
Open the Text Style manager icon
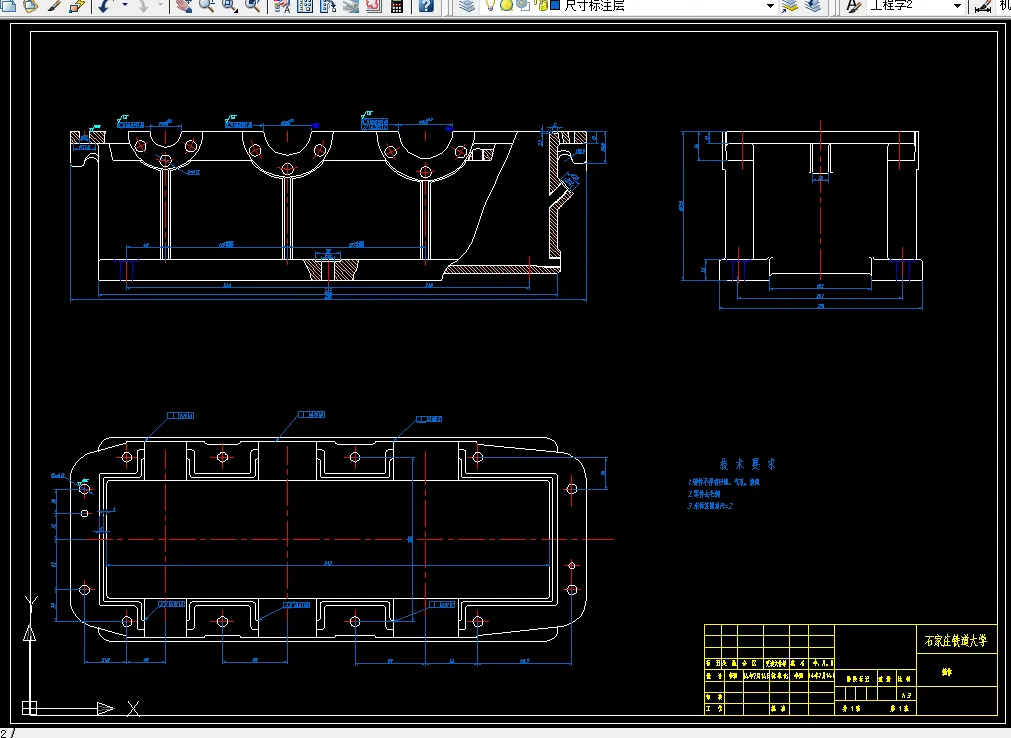click(853, 6)
